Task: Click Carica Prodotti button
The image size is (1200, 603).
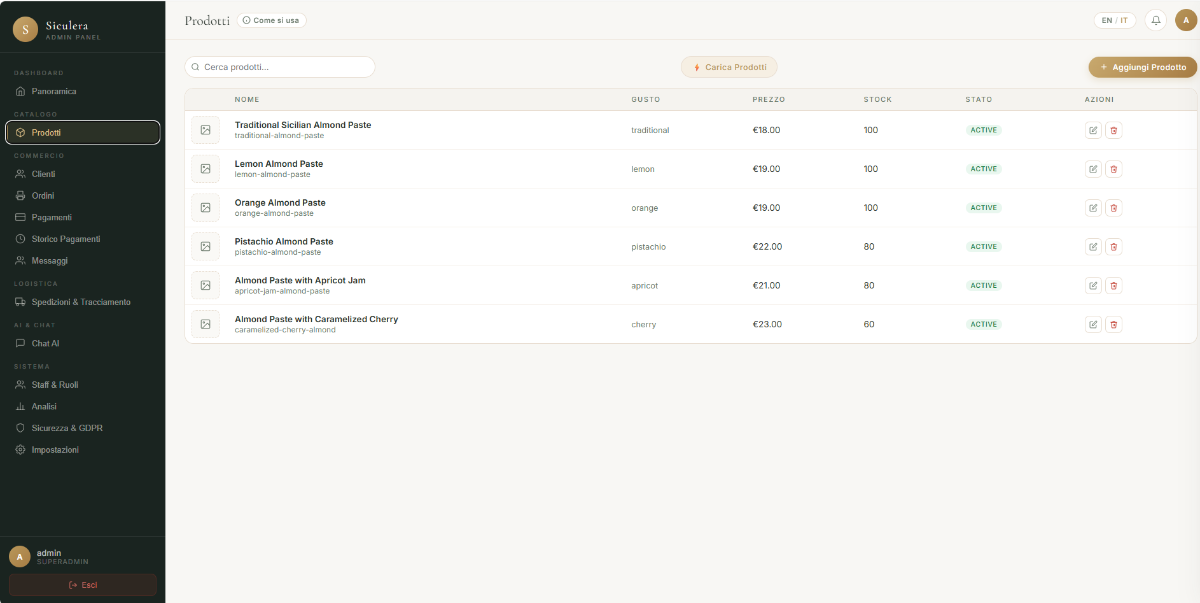Action: click(729, 67)
